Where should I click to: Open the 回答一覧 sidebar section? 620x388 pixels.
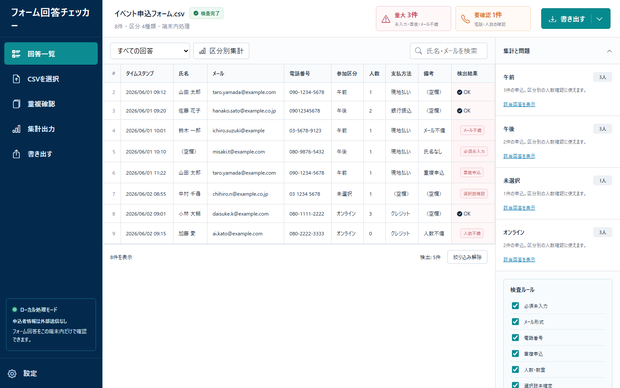click(51, 53)
